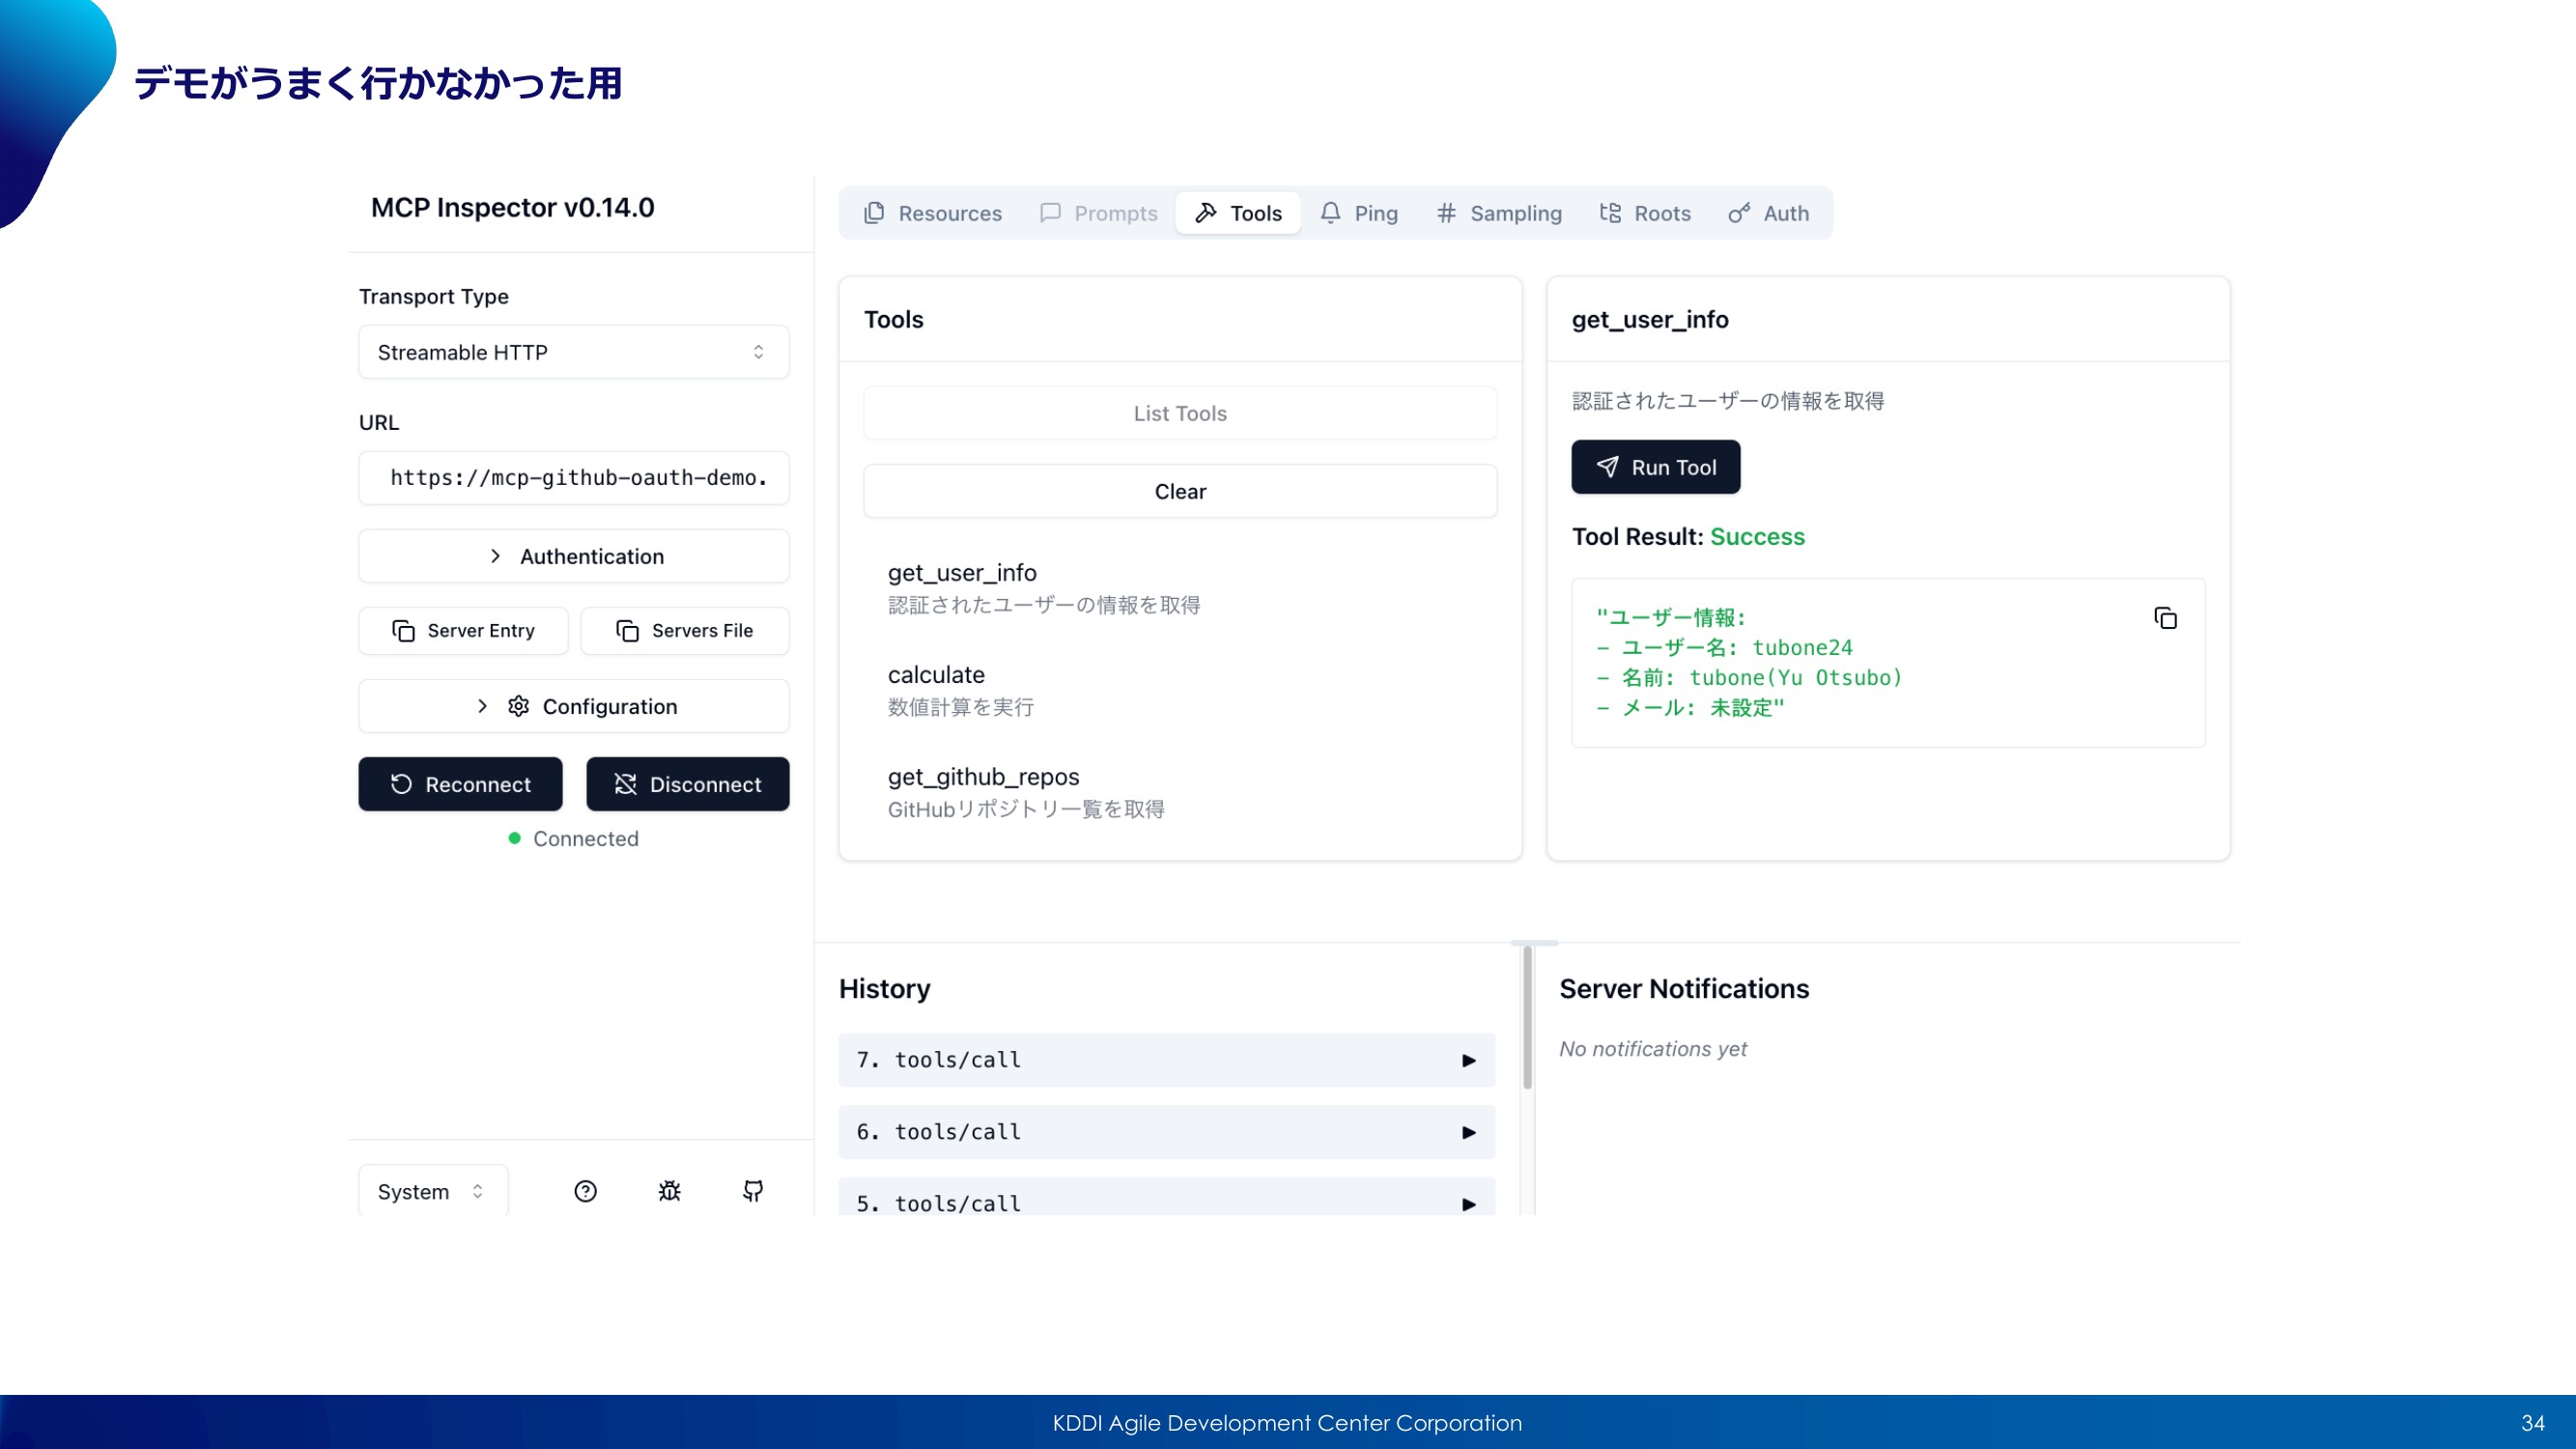Click the gear icon beside Configuration
The height and width of the screenshot is (1449, 2576).
tap(518, 706)
